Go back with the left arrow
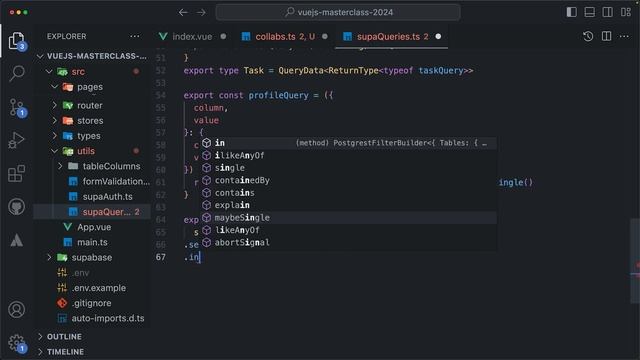 coord(183,13)
